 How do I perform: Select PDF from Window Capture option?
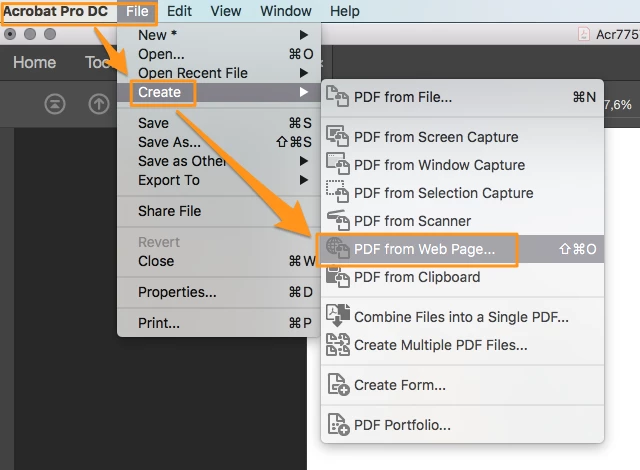coord(462,165)
